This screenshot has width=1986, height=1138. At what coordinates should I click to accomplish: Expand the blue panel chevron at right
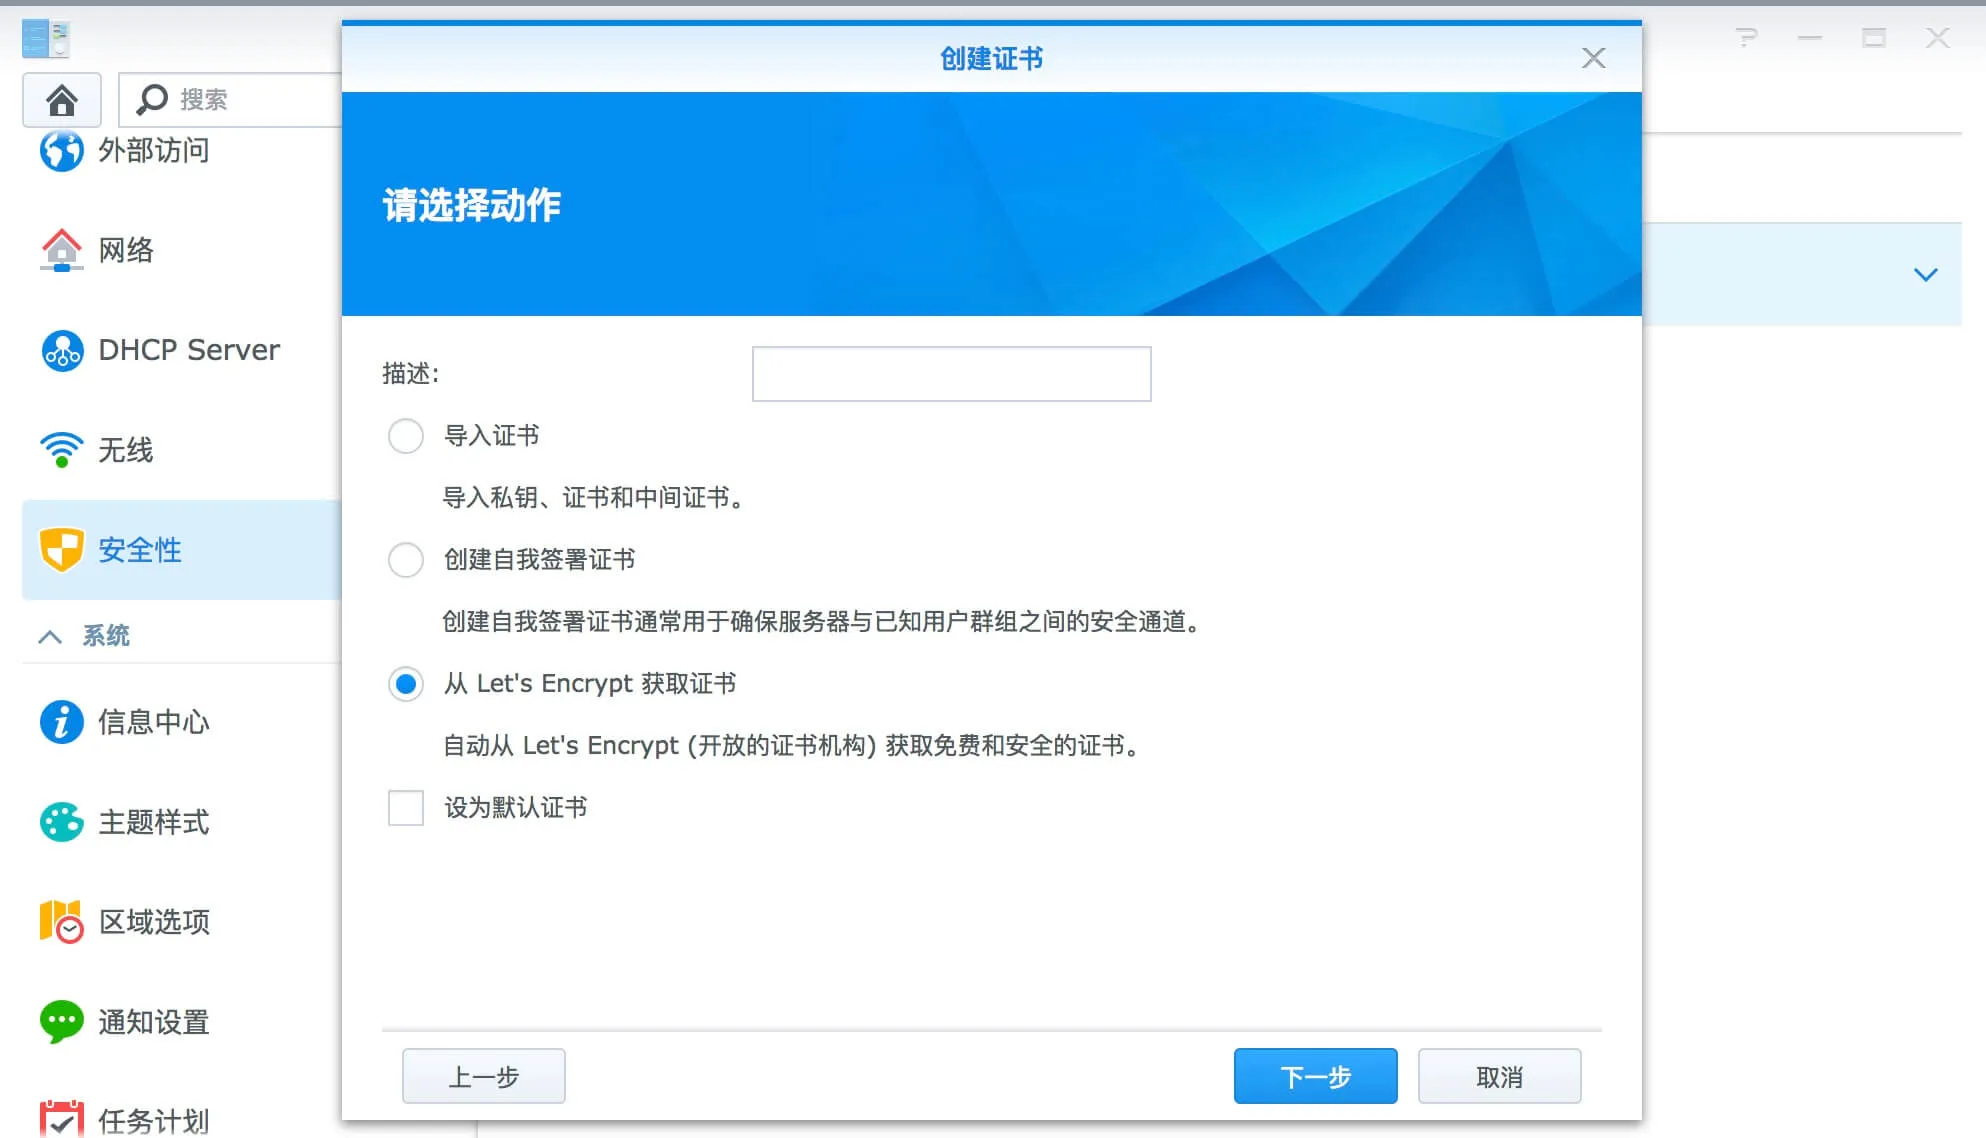coord(1925,274)
